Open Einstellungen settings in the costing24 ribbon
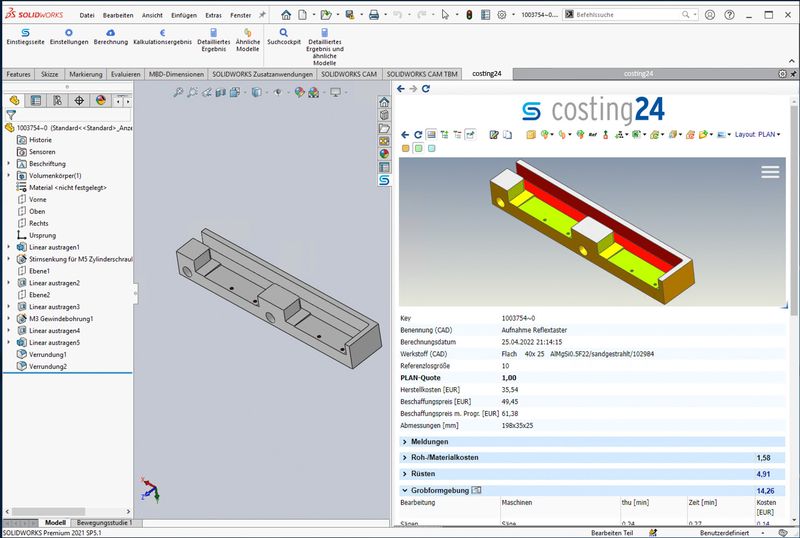This screenshot has height=538, width=800. 69,35
